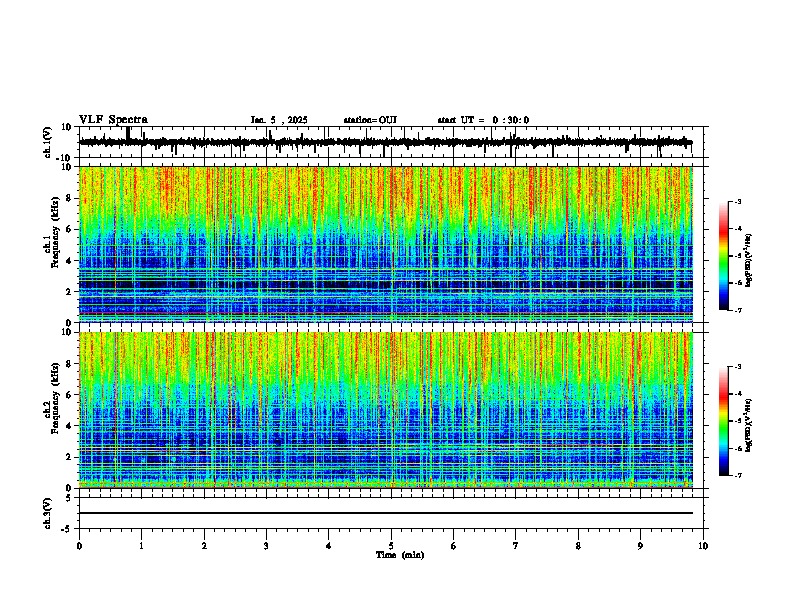The width and height of the screenshot is (792, 612).
Task: Click the "ch.3(V)" axis label
Action: 48,513
